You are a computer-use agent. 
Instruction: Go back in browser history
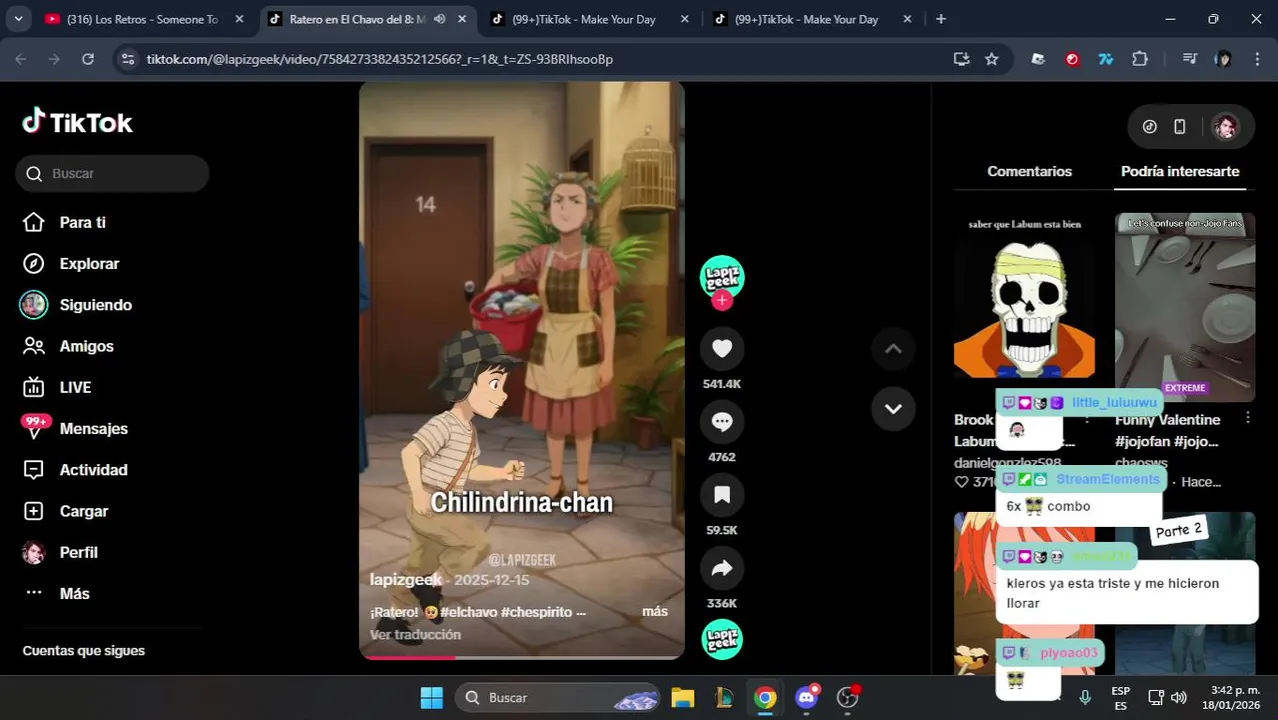21,59
